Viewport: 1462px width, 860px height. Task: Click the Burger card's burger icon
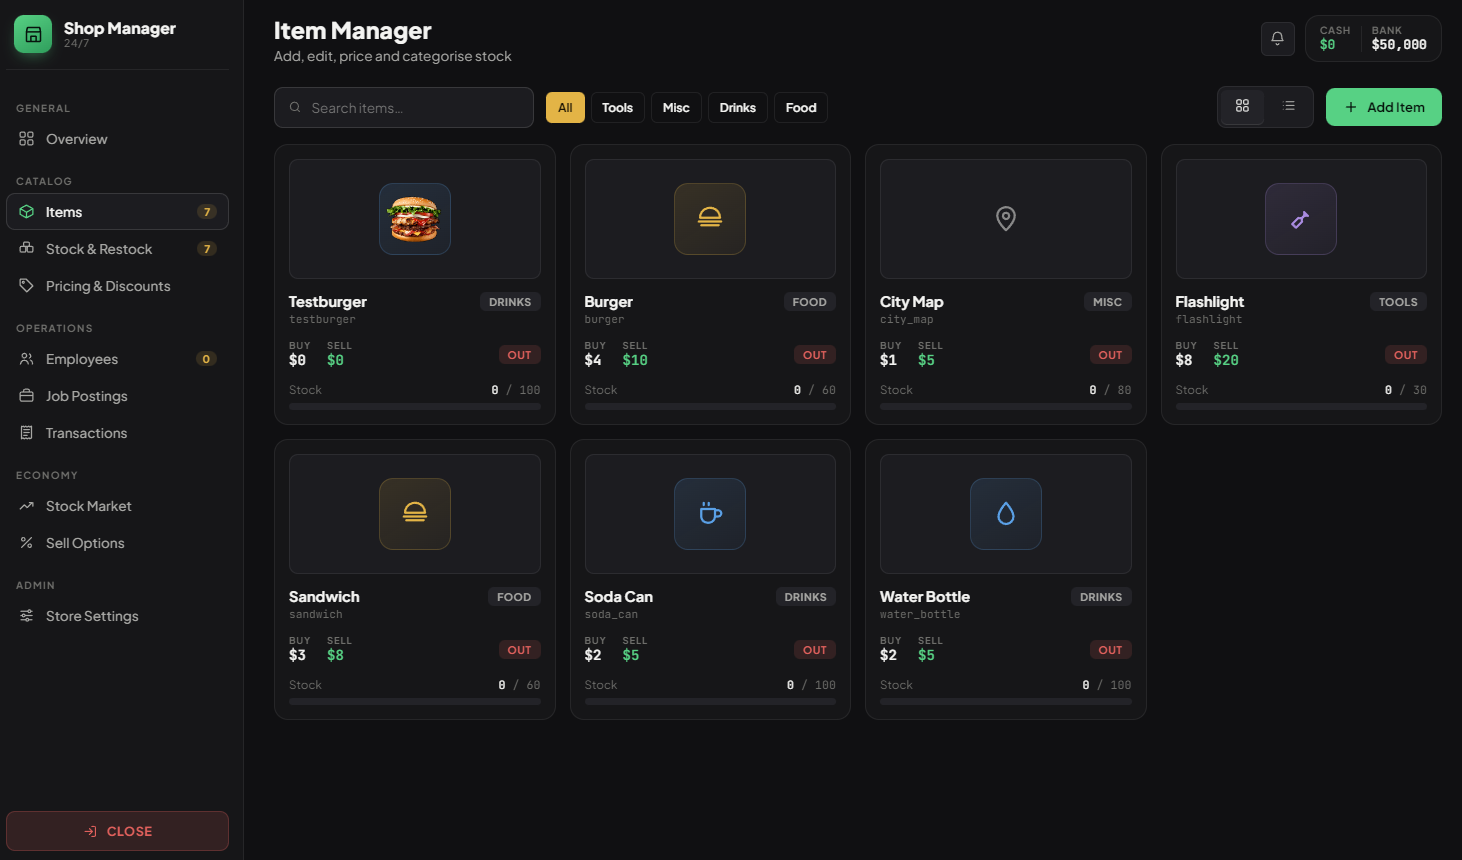[710, 219]
